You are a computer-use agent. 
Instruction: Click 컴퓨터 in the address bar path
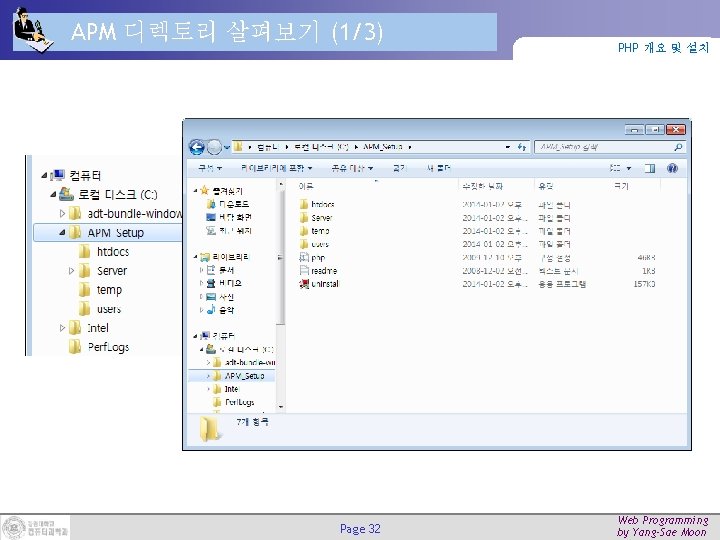[267, 147]
